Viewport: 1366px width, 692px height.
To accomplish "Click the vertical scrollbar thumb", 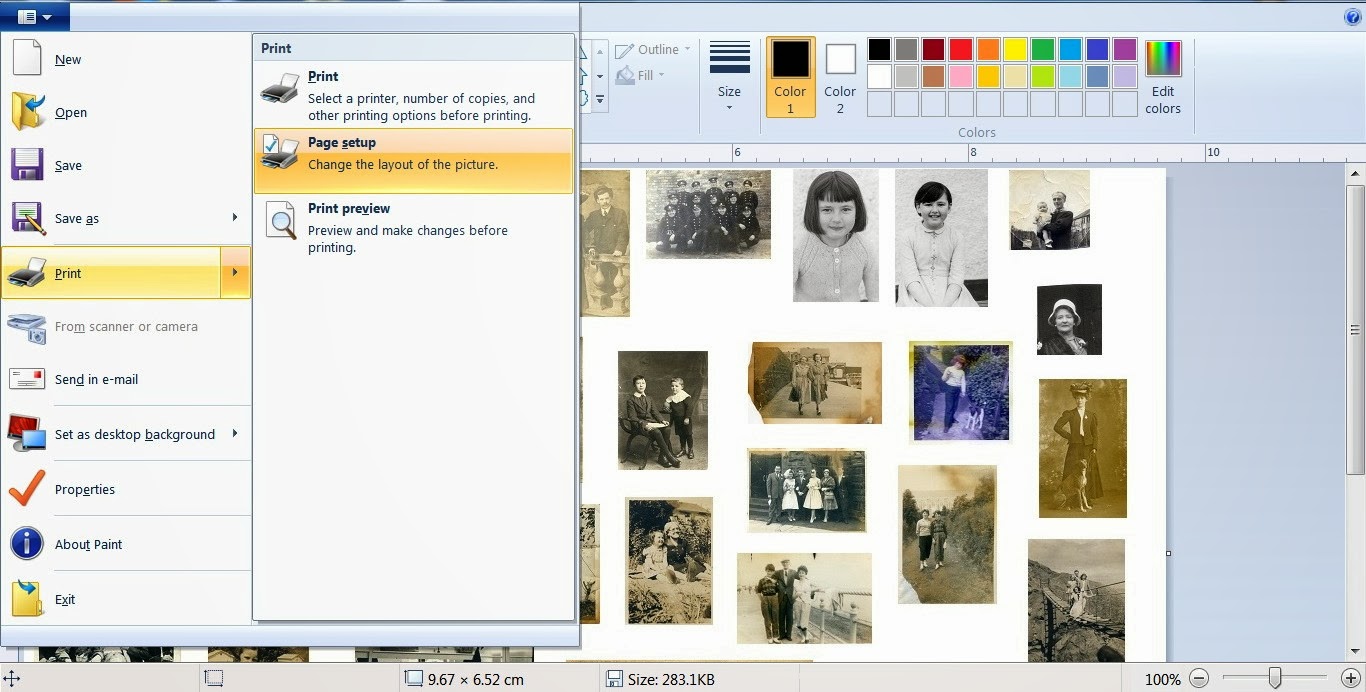I will [x=1356, y=329].
